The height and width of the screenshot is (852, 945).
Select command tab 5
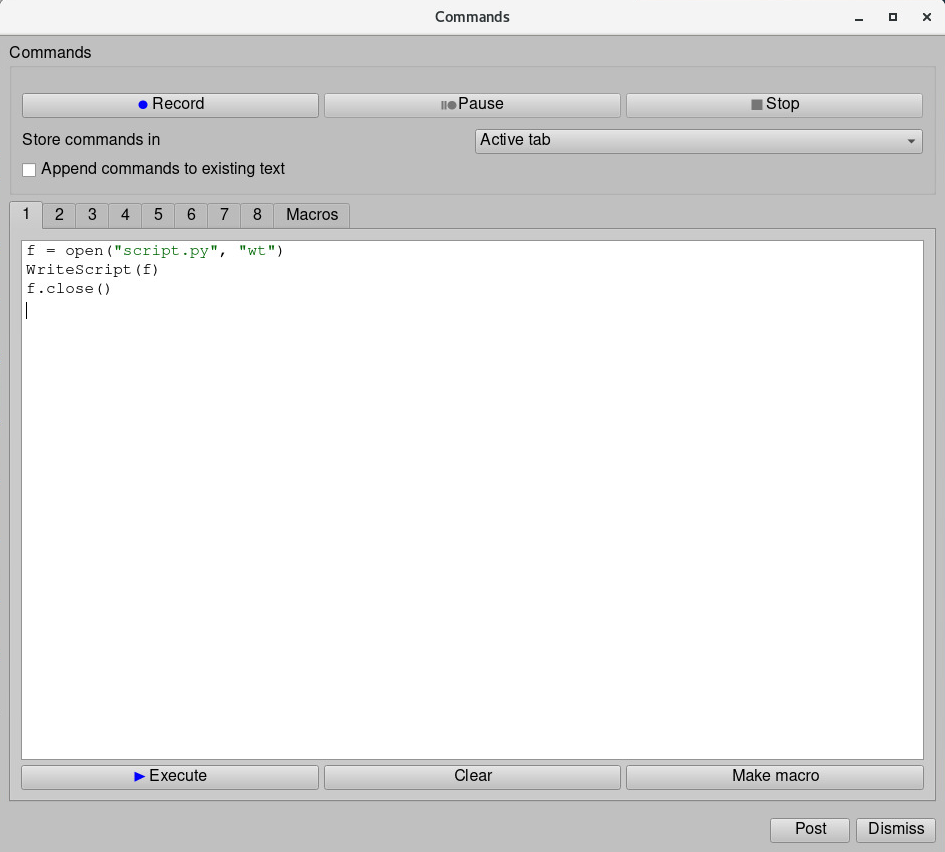point(158,215)
